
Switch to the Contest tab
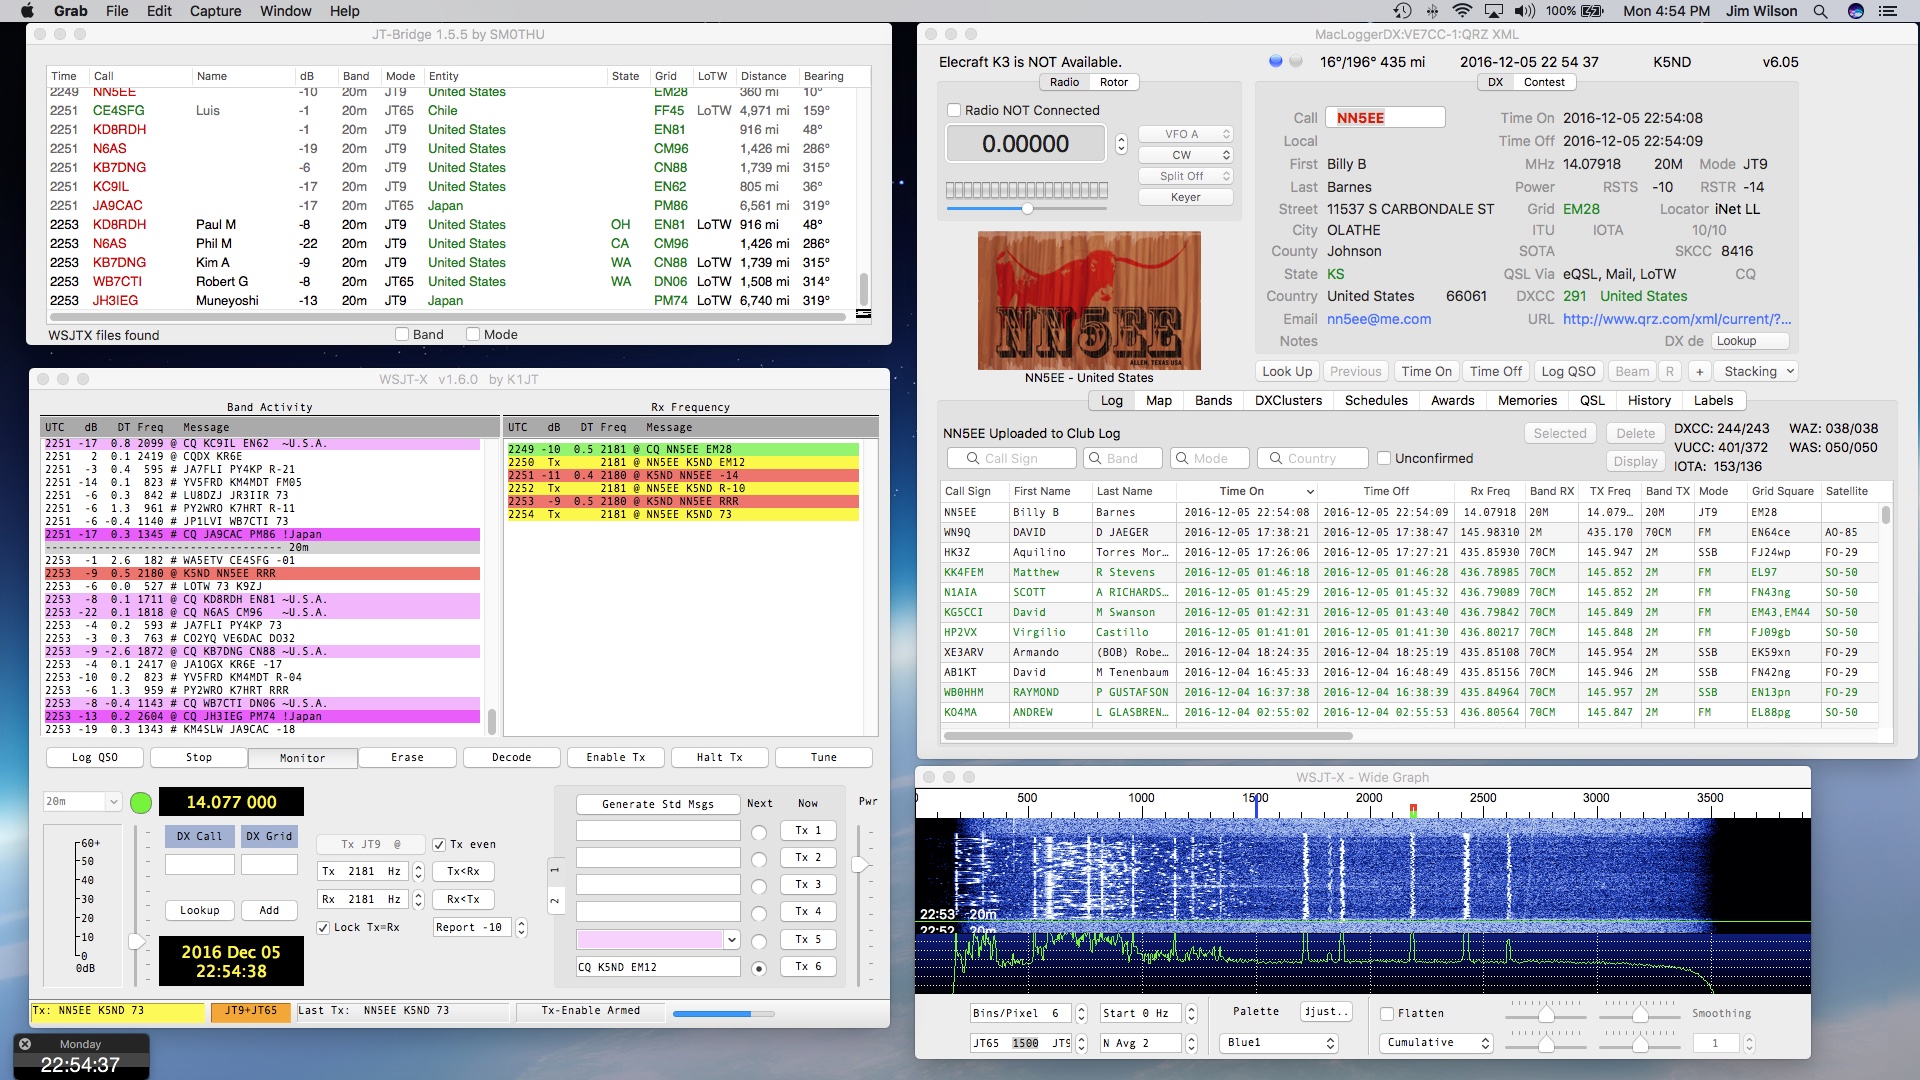tap(1544, 82)
